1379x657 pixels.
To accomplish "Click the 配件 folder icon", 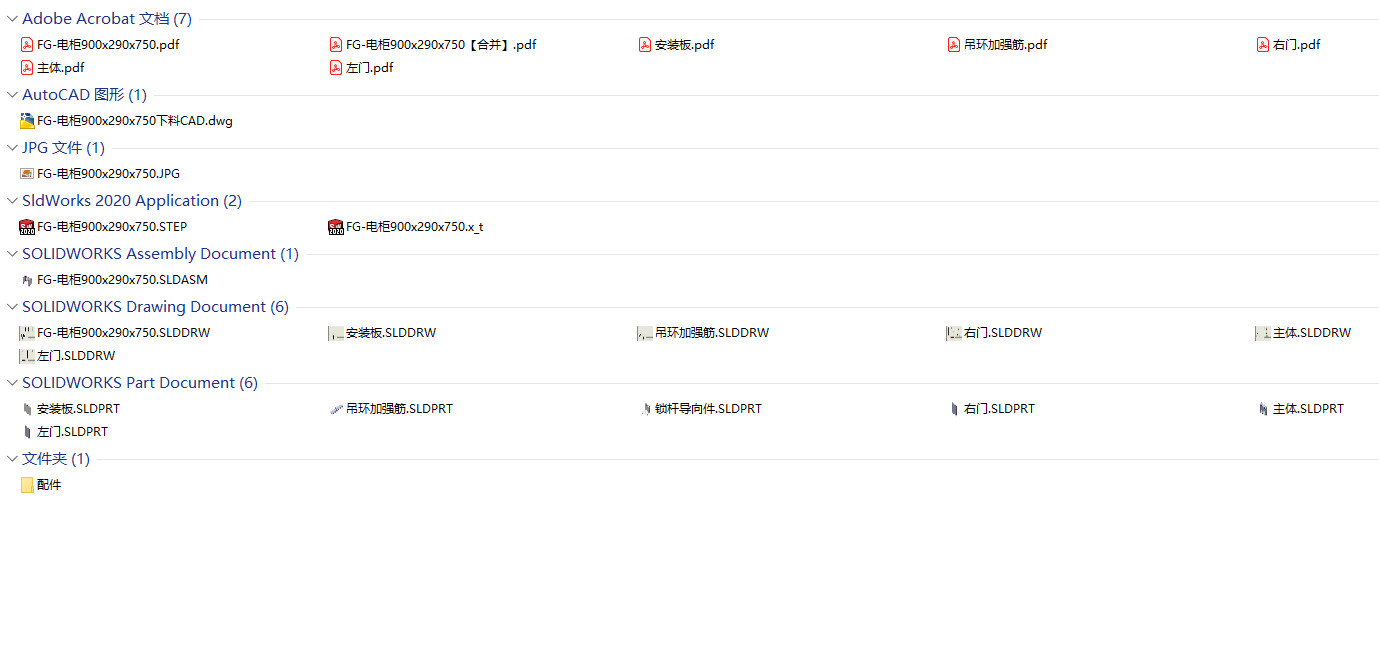I will 27,484.
